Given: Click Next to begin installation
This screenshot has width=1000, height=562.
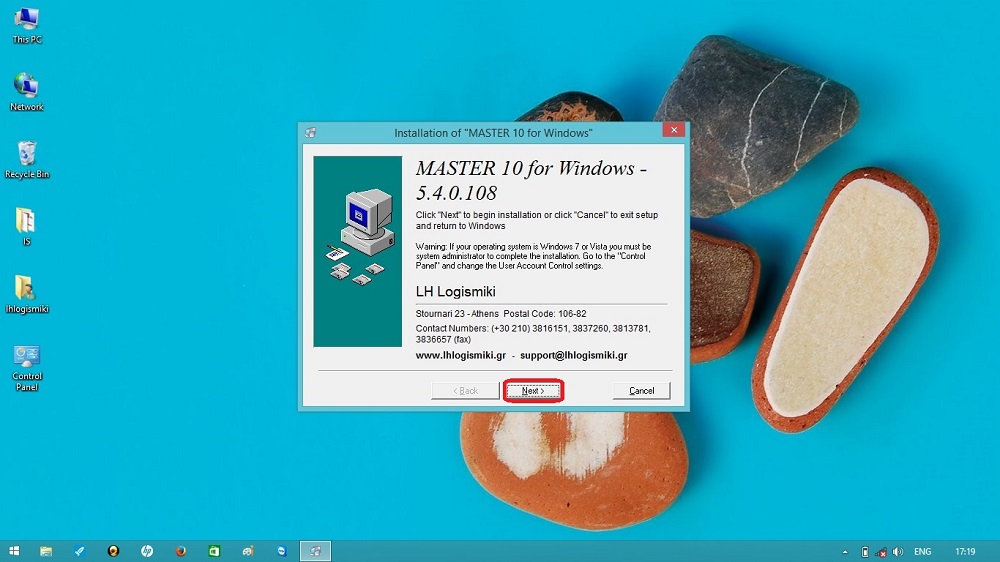Looking at the screenshot, I should pos(533,390).
